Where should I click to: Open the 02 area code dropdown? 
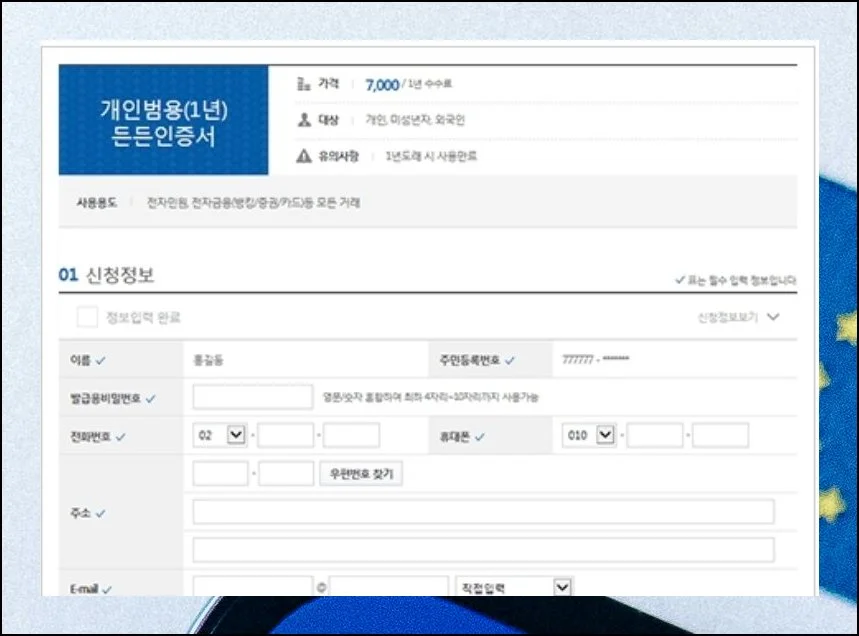236,435
